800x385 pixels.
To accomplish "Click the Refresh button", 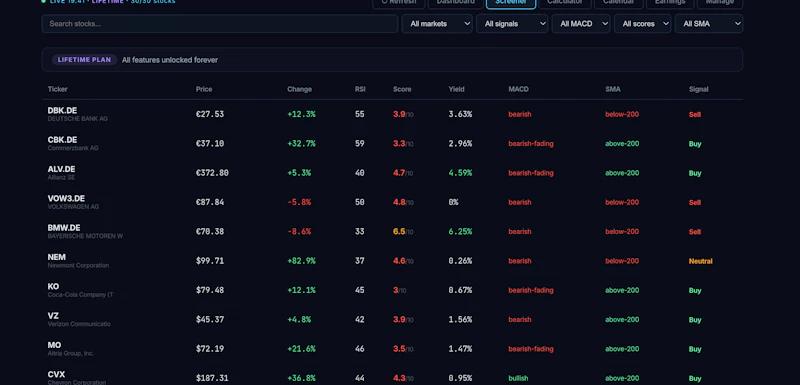I will point(398,3).
